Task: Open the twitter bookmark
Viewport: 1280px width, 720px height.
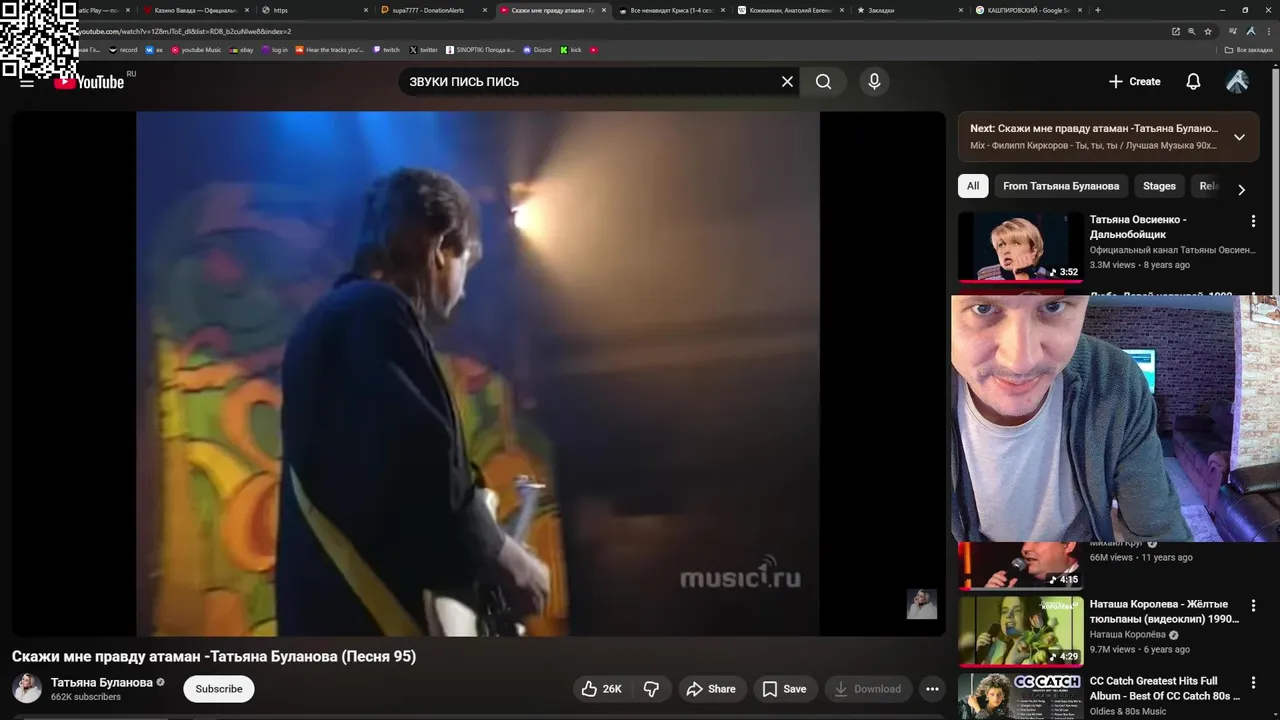Action: [424, 50]
